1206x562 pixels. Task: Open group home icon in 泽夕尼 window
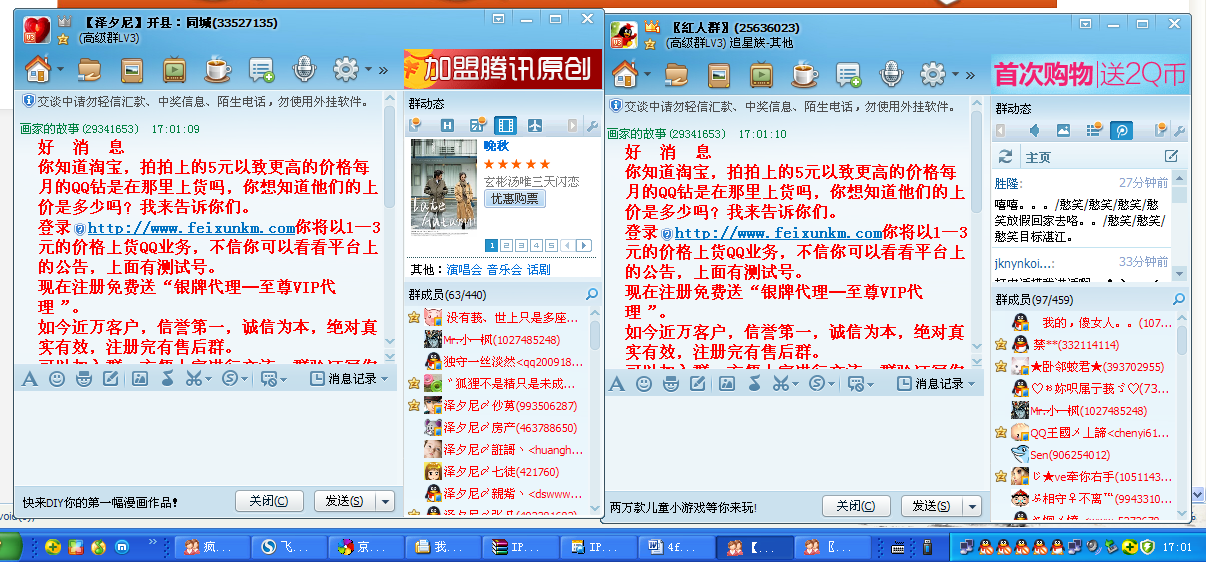tap(37, 69)
